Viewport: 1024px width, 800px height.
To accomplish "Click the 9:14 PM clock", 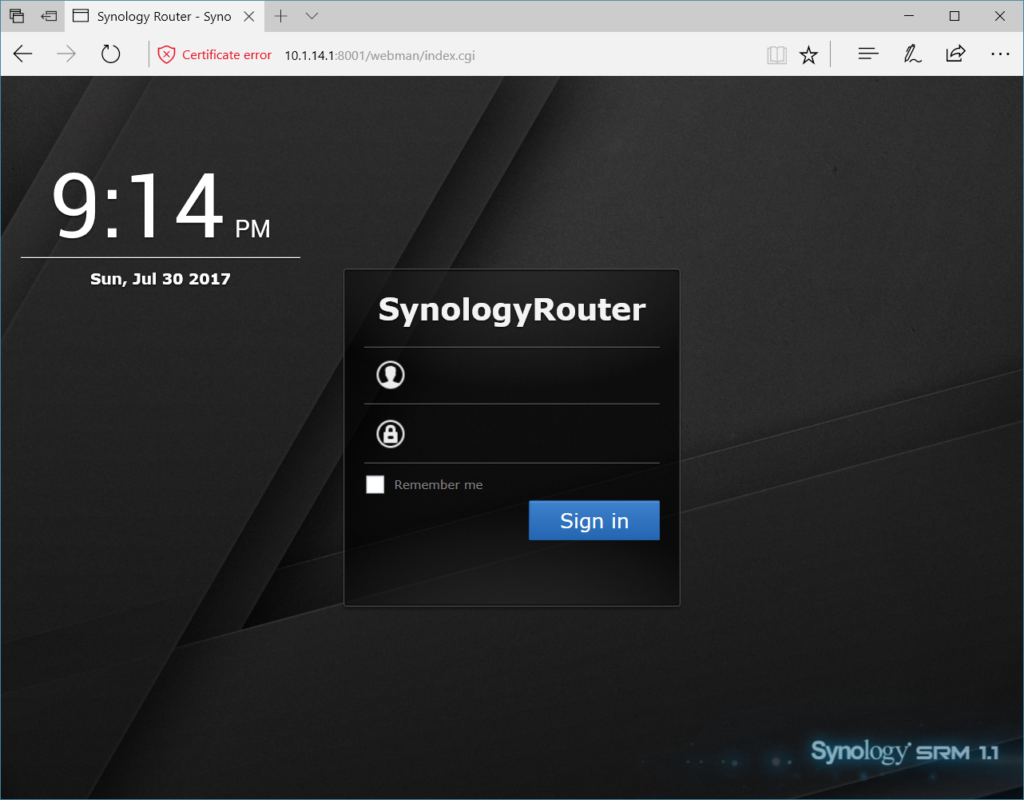I will [x=161, y=206].
